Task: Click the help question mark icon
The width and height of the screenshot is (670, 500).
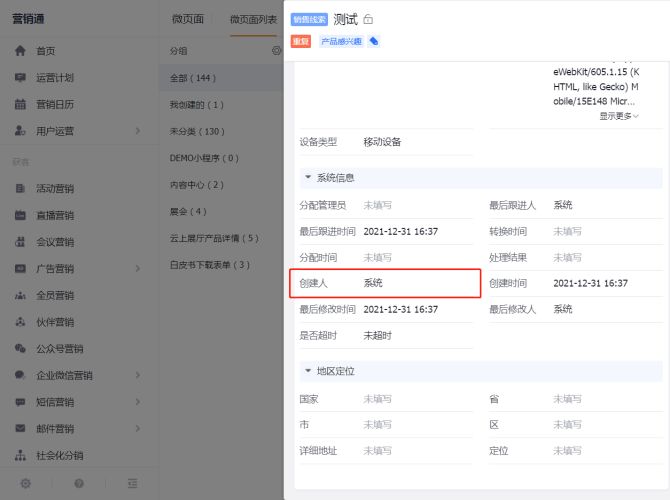Action: coord(79,483)
